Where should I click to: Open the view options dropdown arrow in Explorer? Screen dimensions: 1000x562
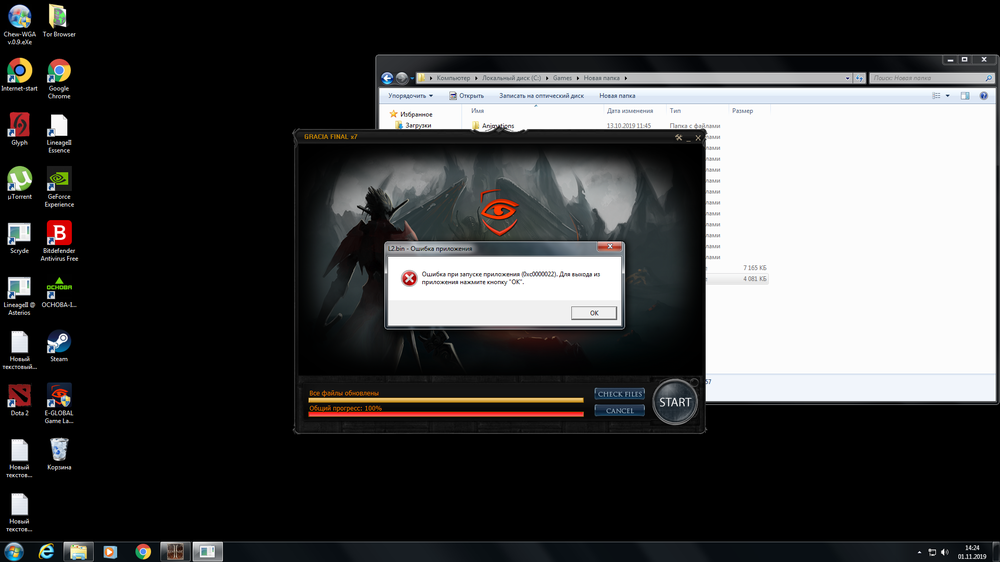(x=948, y=96)
